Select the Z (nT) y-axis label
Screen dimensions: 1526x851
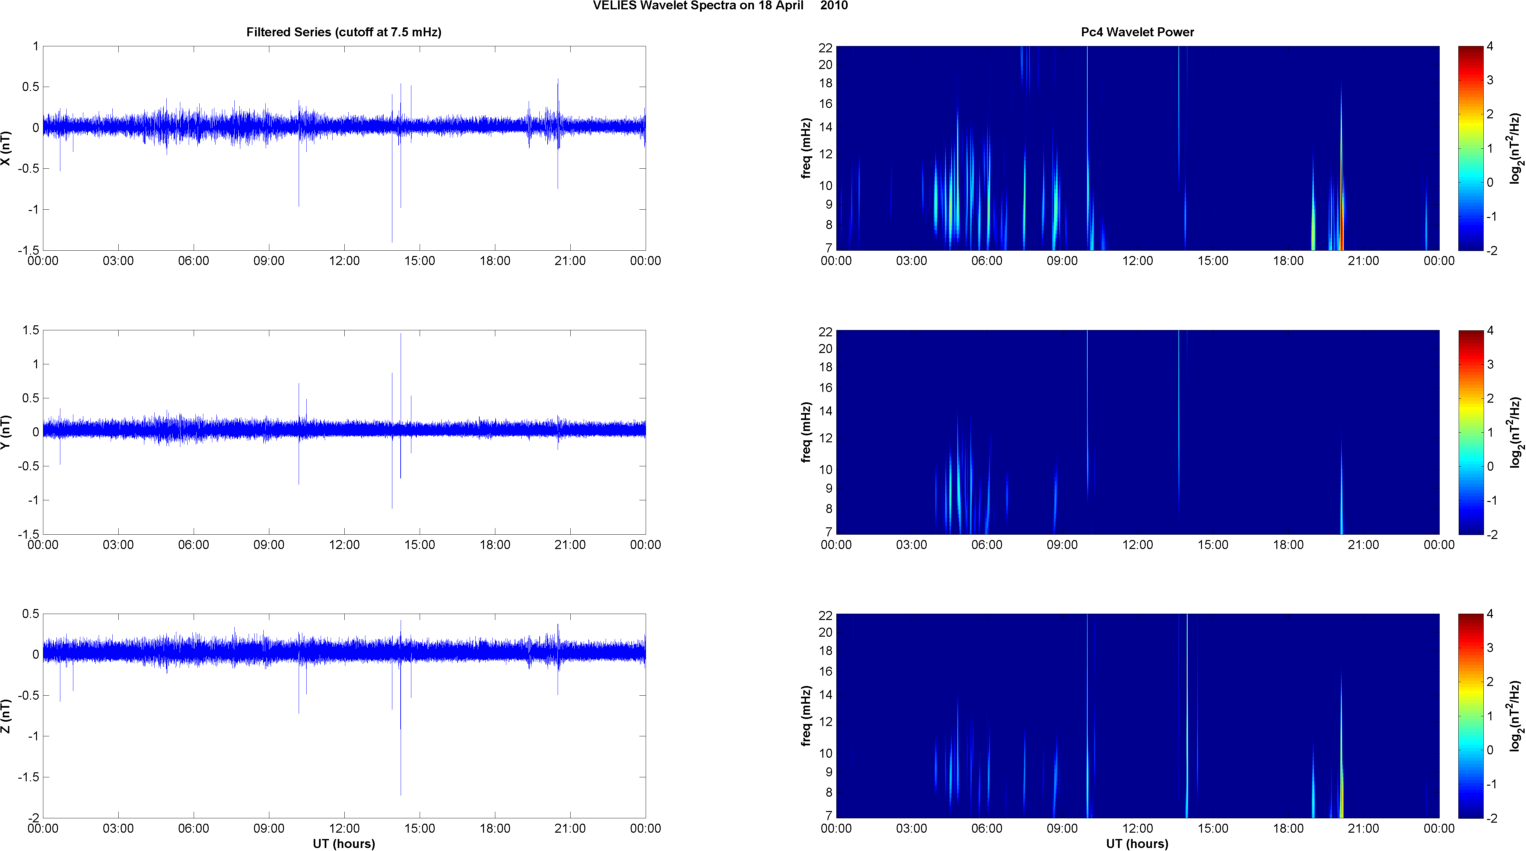7,716
